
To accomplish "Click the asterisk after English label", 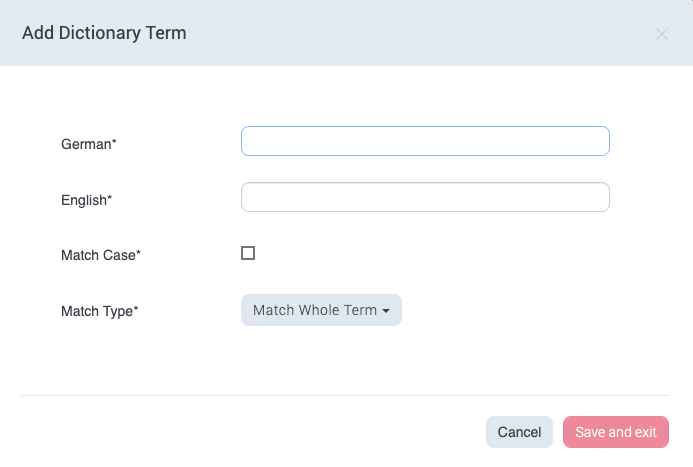I will click(109, 200).
